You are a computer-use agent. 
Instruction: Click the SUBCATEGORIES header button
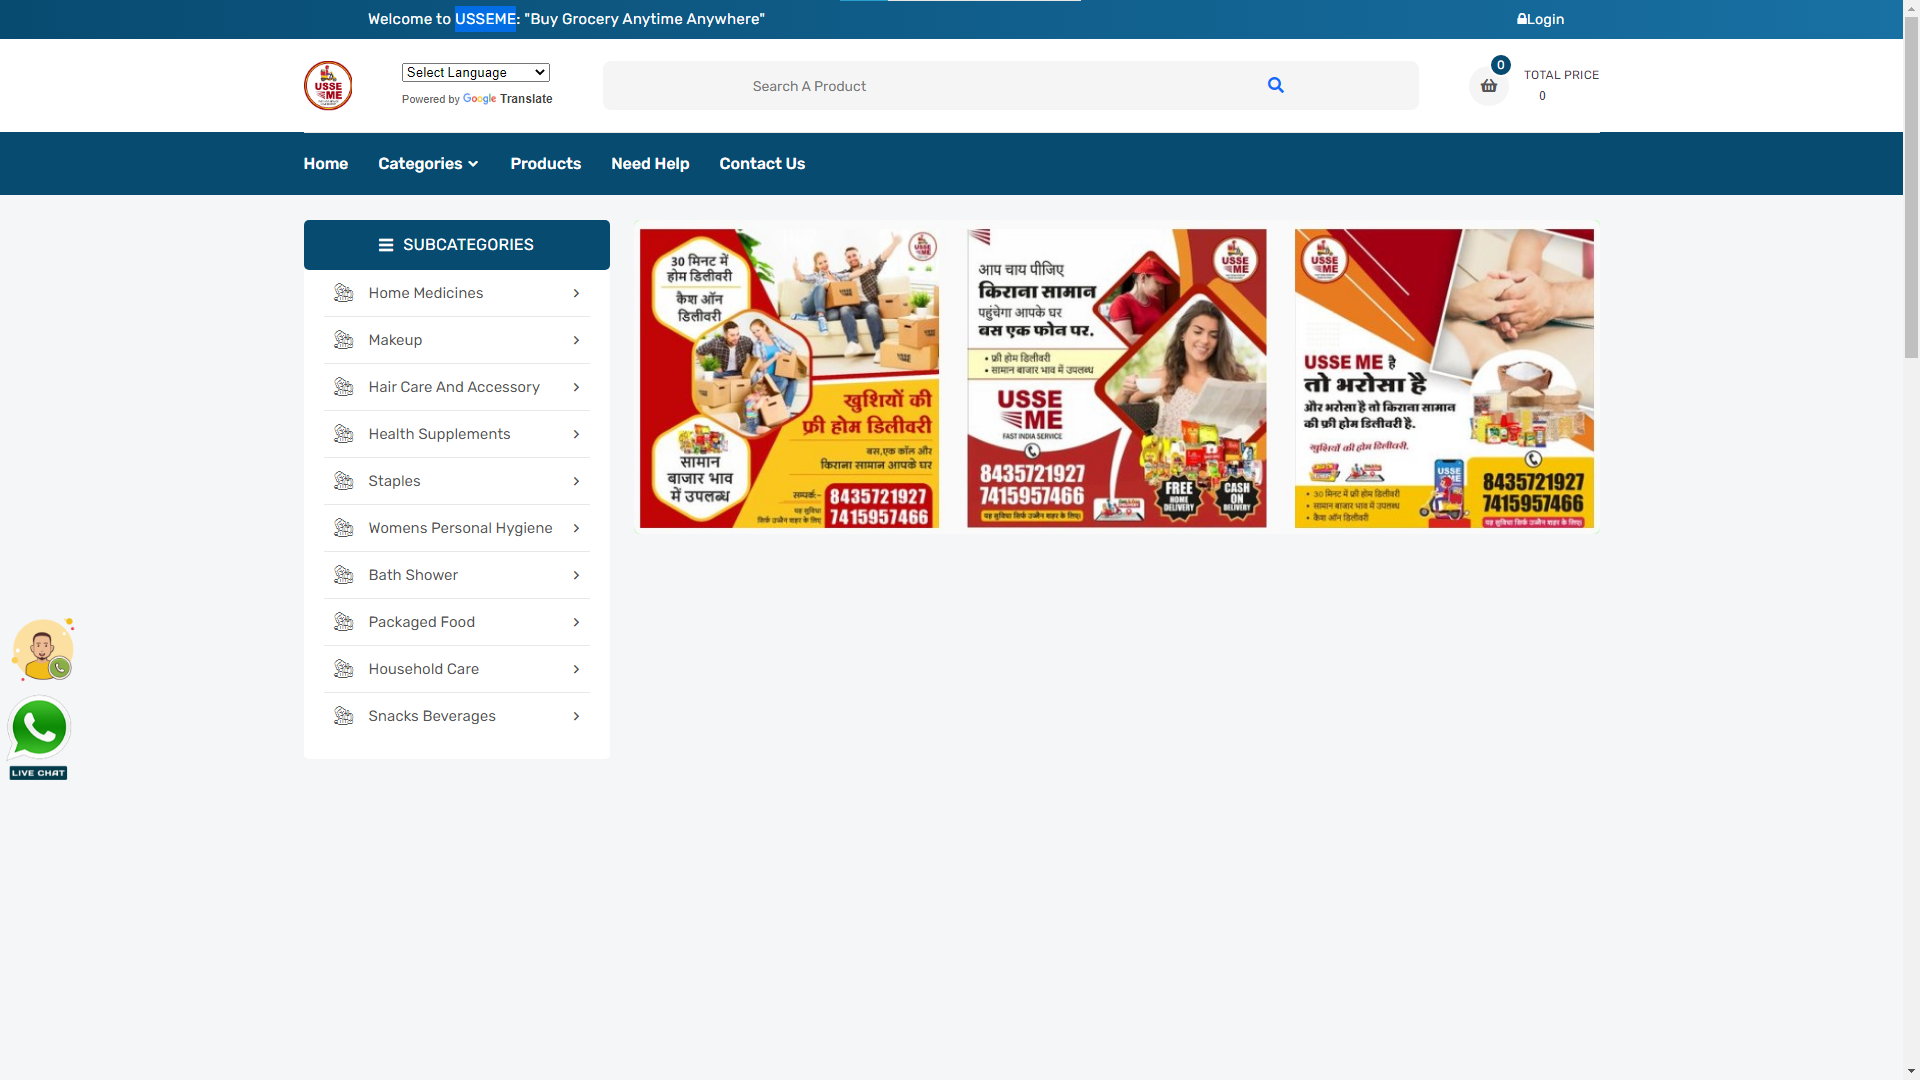pyautogui.click(x=457, y=245)
